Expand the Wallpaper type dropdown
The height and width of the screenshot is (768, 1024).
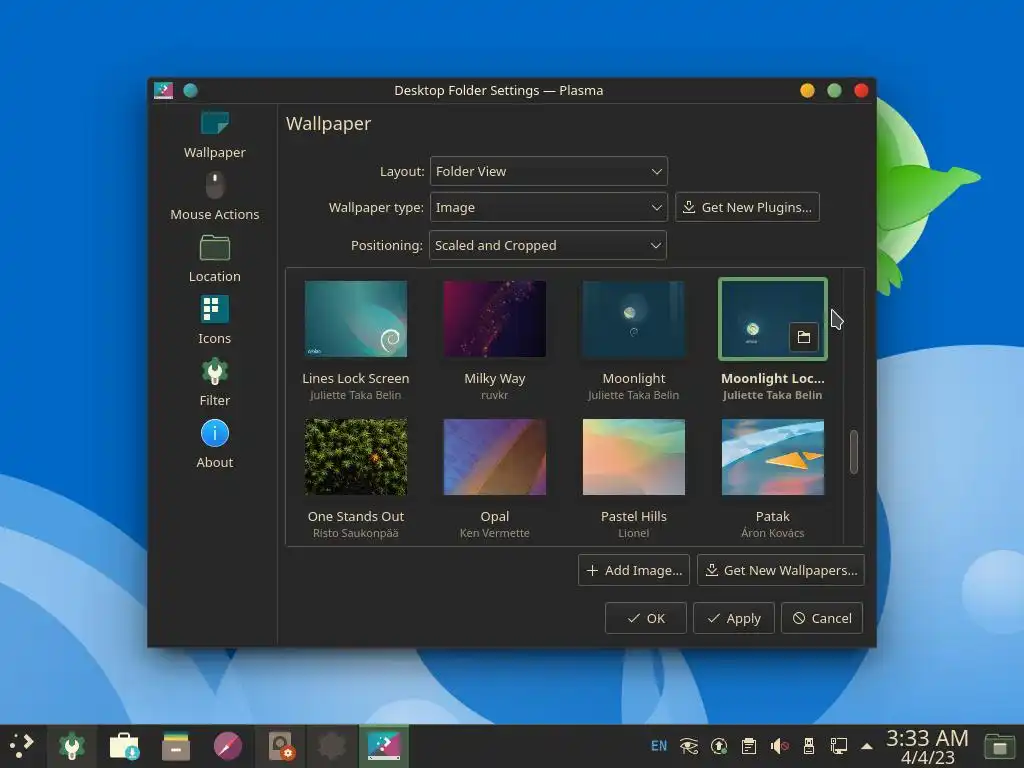(549, 207)
